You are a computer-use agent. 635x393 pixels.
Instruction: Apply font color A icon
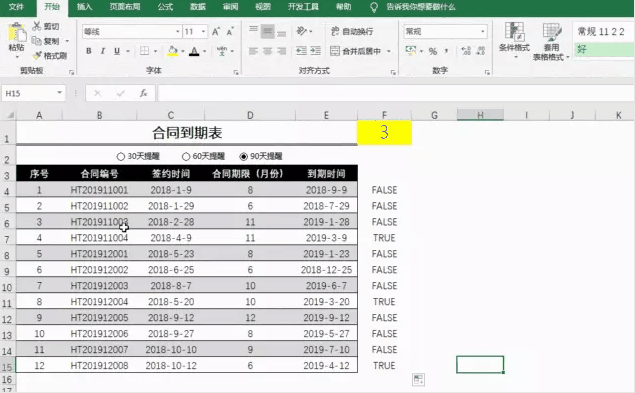[x=194, y=51]
